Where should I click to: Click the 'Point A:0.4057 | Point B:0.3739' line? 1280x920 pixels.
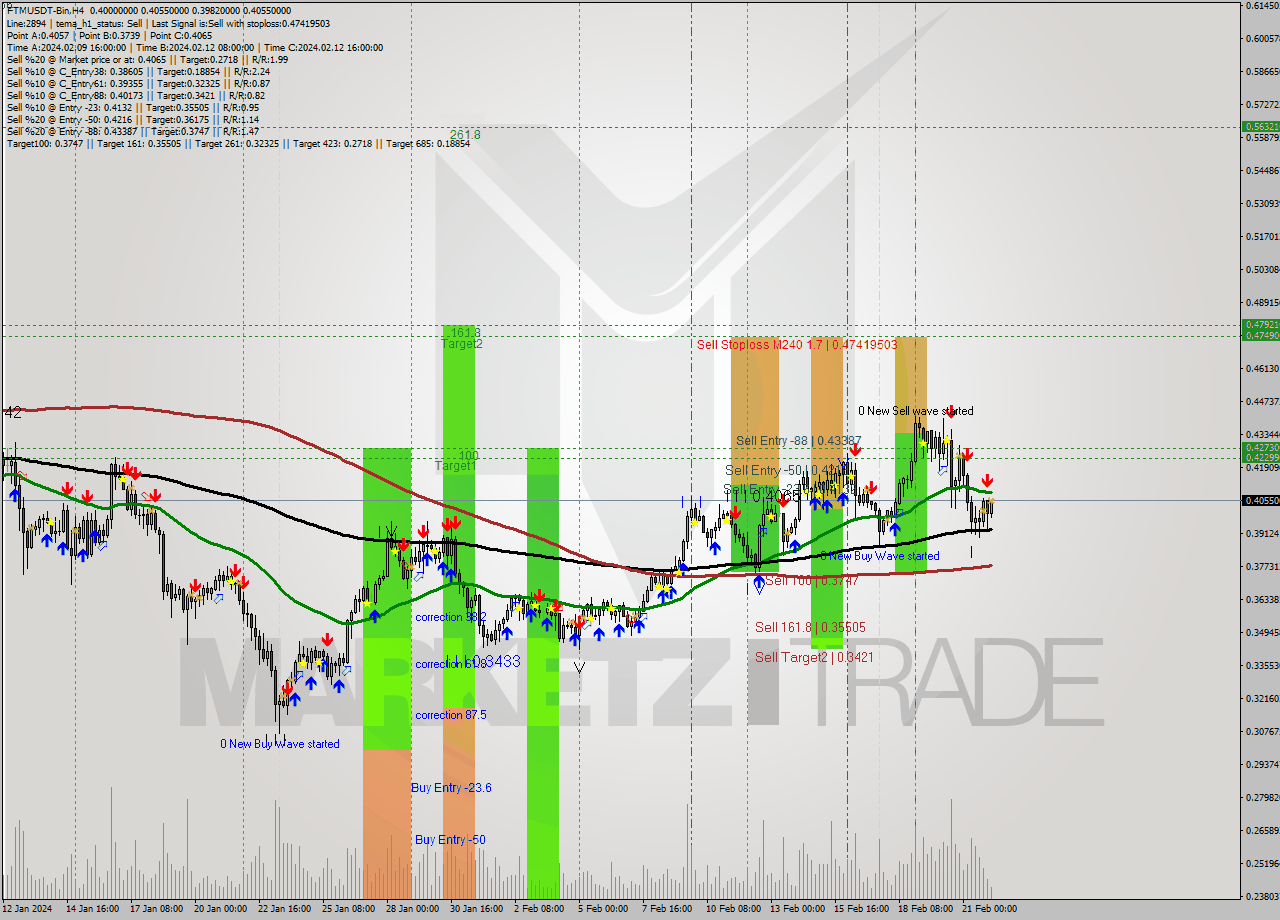[109, 35]
